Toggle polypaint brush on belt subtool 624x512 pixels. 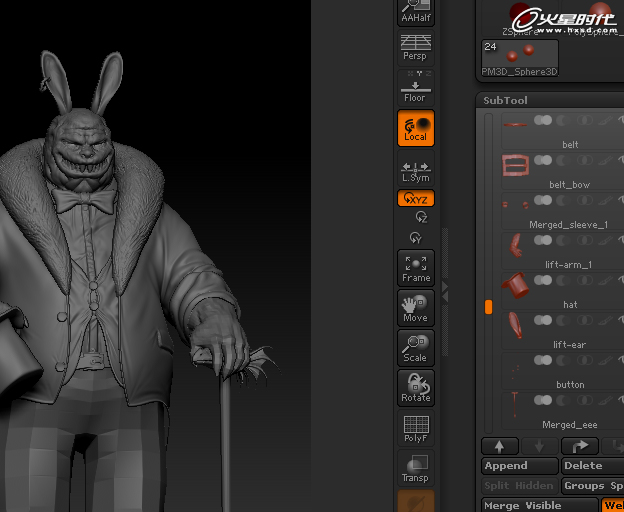(605, 120)
